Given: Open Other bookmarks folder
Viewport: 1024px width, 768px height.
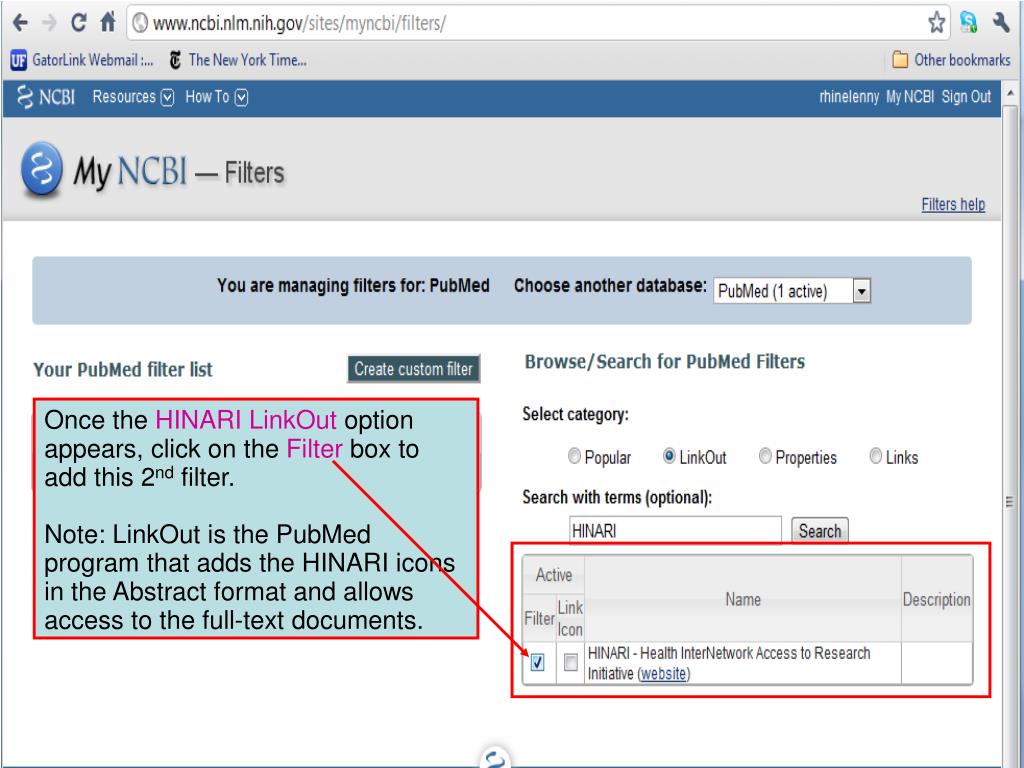Looking at the screenshot, I should click(951, 60).
